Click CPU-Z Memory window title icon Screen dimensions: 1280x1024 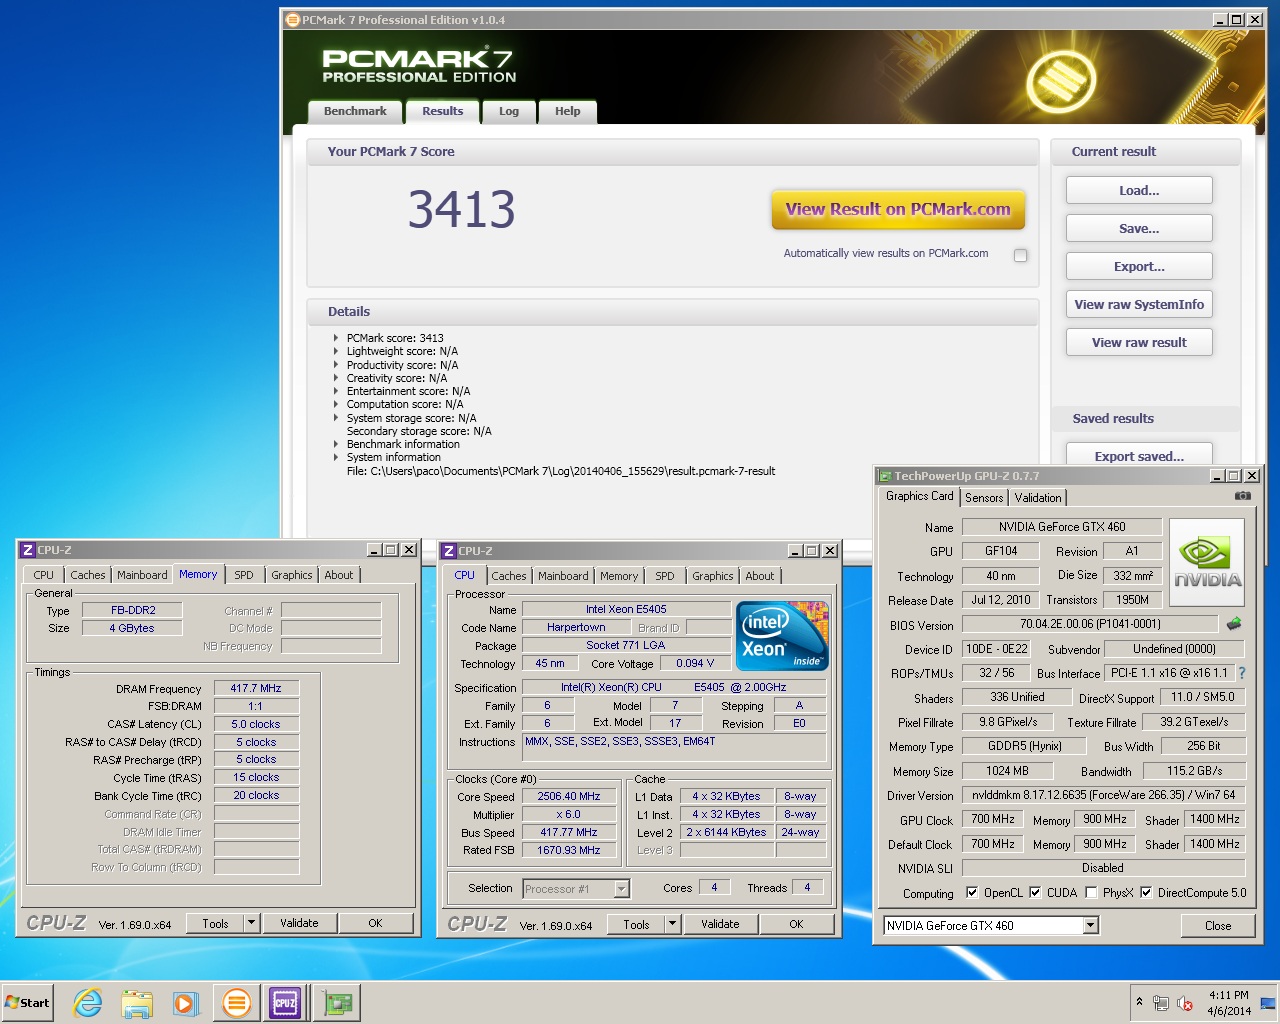click(x=28, y=550)
